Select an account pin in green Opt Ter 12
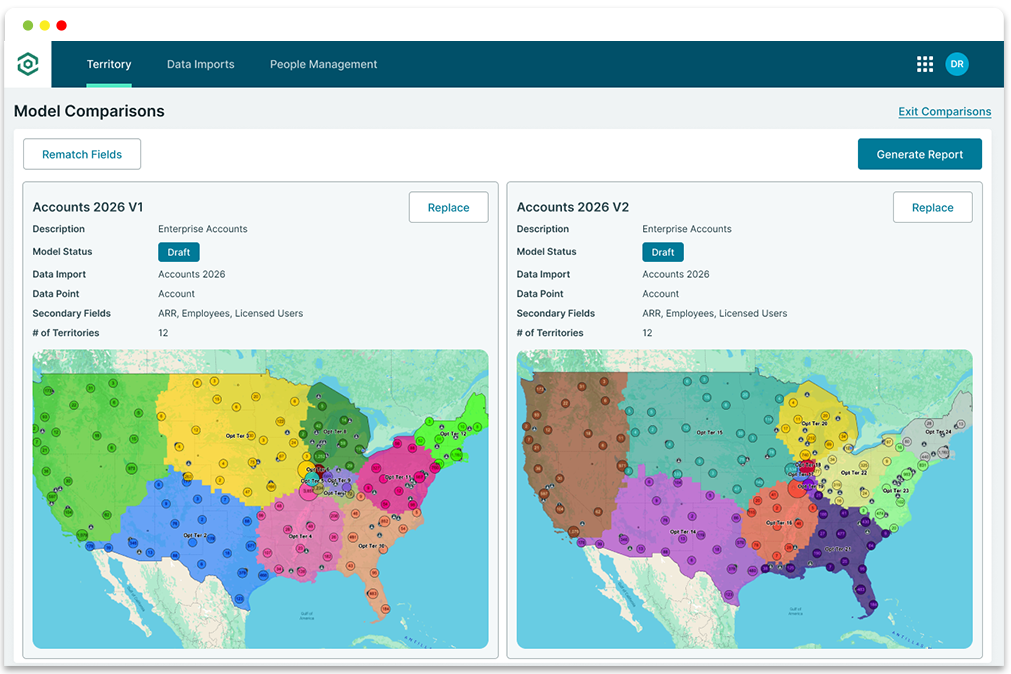Image resolution: width=1011 pixels, height=674 pixels. click(462, 425)
